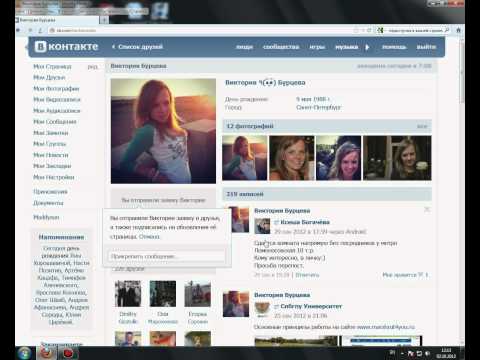The height and width of the screenshot is (360, 480).
Task: Click the first wall post author avatar
Action: [x=239, y=219]
